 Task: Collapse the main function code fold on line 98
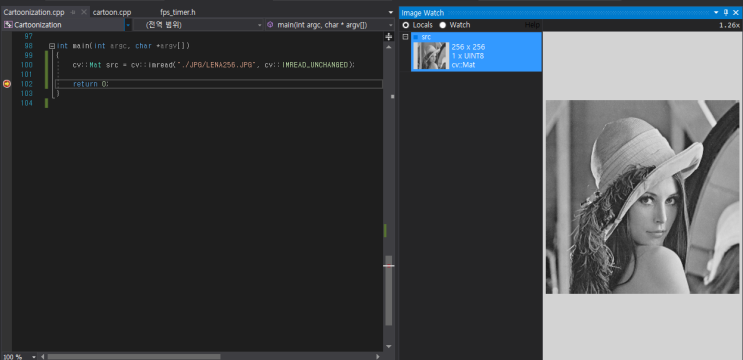(x=52, y=46)
